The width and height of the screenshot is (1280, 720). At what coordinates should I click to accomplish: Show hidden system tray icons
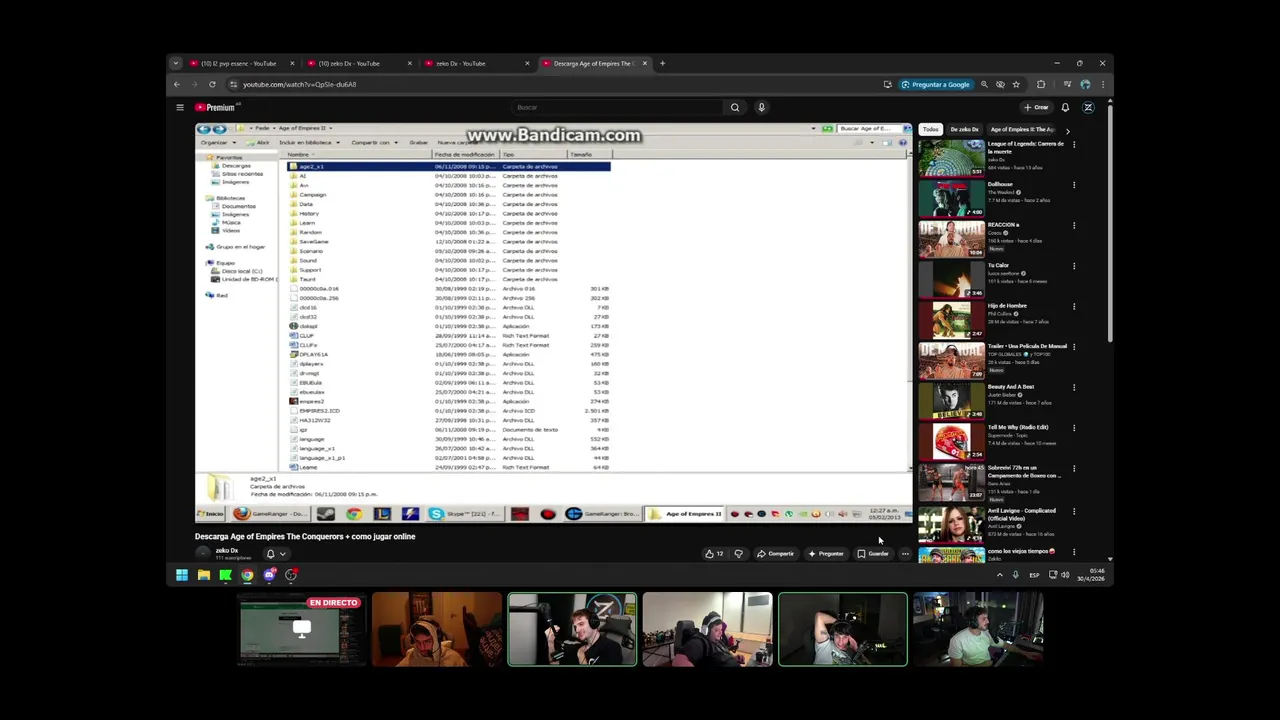(999, 575)
